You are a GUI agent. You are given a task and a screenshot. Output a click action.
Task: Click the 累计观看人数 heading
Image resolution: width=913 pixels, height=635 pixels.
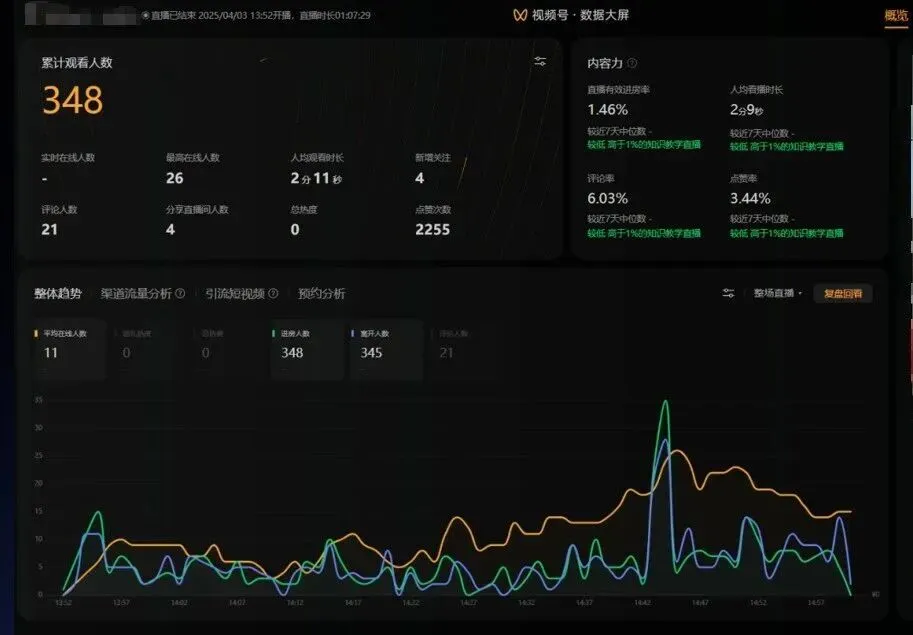tap(77, 63)
